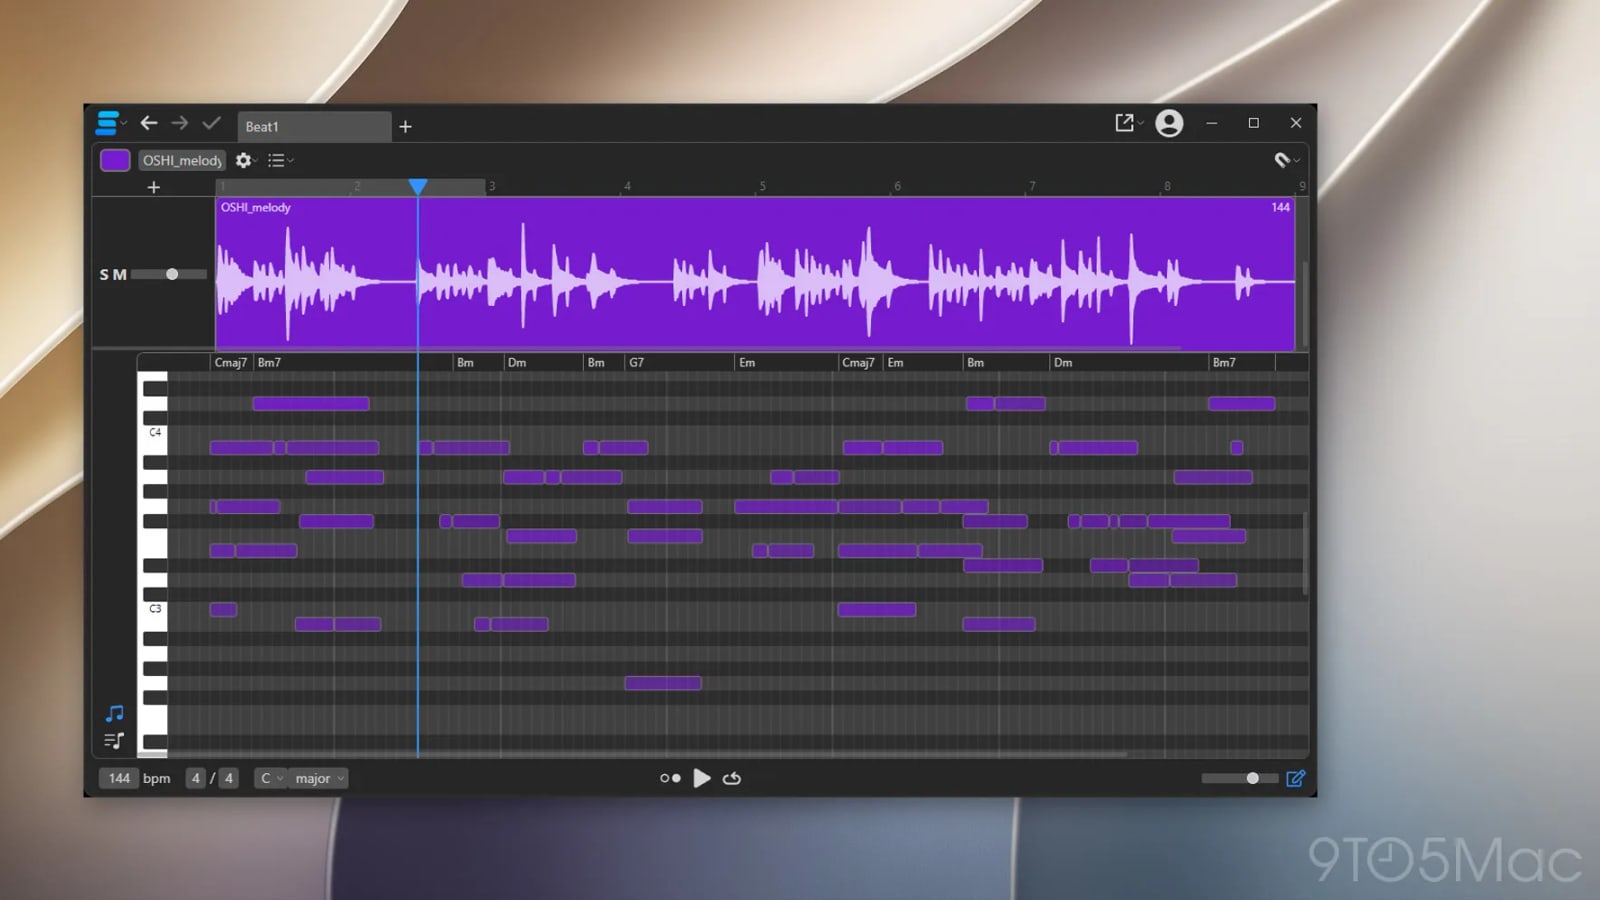Click the lowest purple note in piano roll
The height and width of the screenshot is (900, 1600).
pos(663,683)
